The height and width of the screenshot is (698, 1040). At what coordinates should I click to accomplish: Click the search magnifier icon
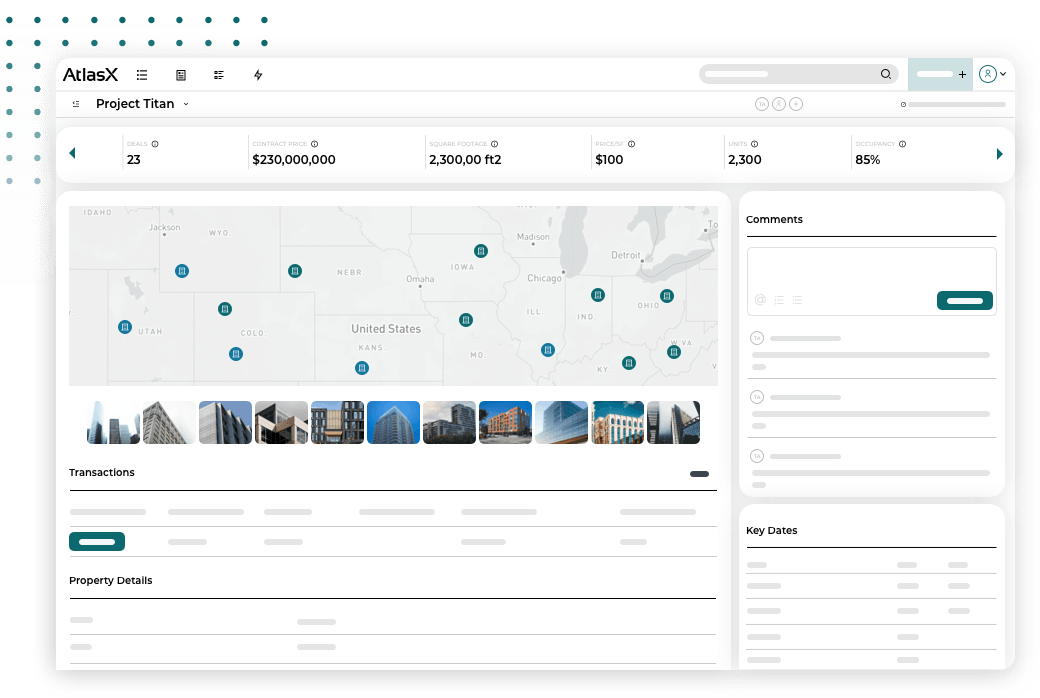pos(886,74)
